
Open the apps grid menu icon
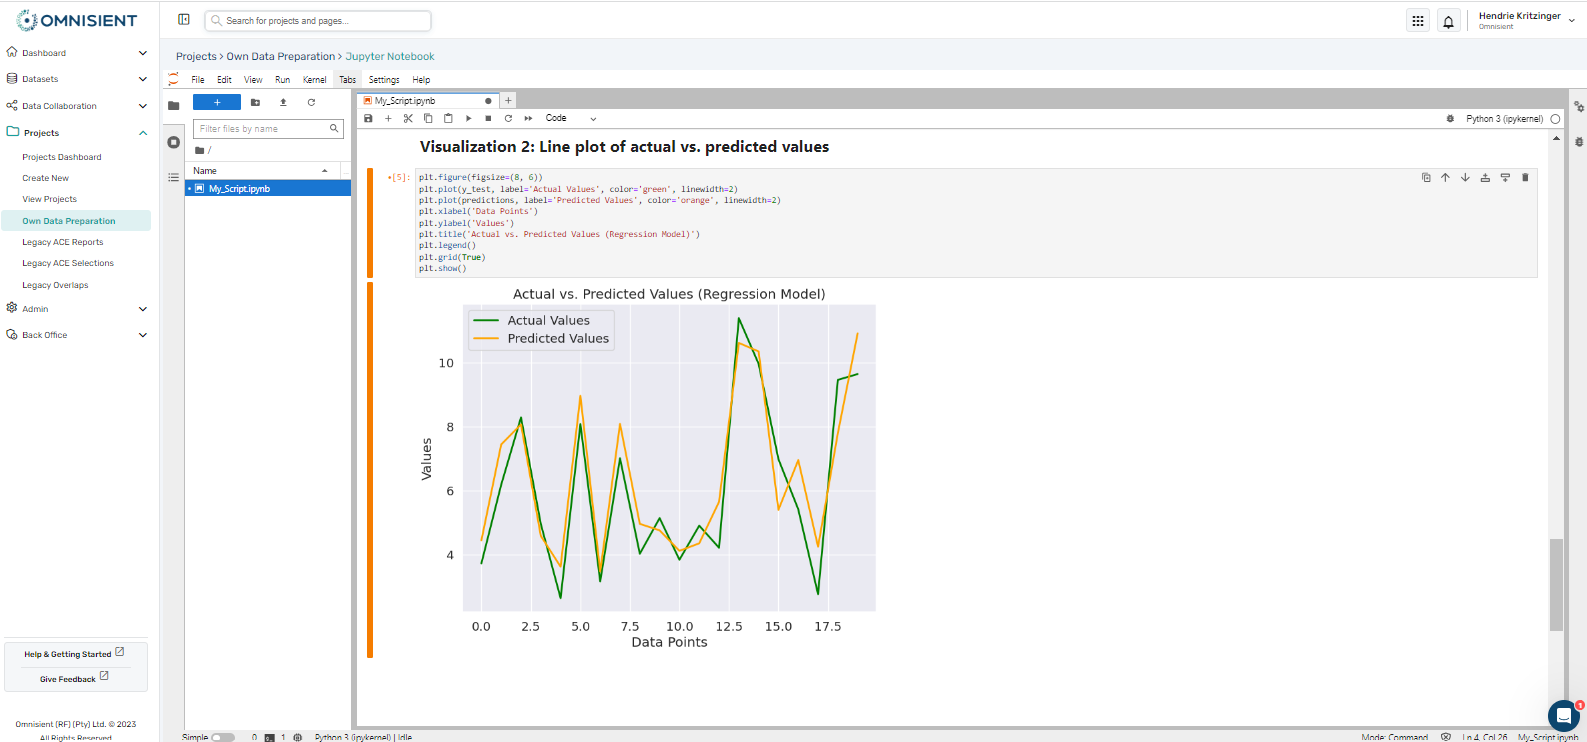coord(1418,21)
